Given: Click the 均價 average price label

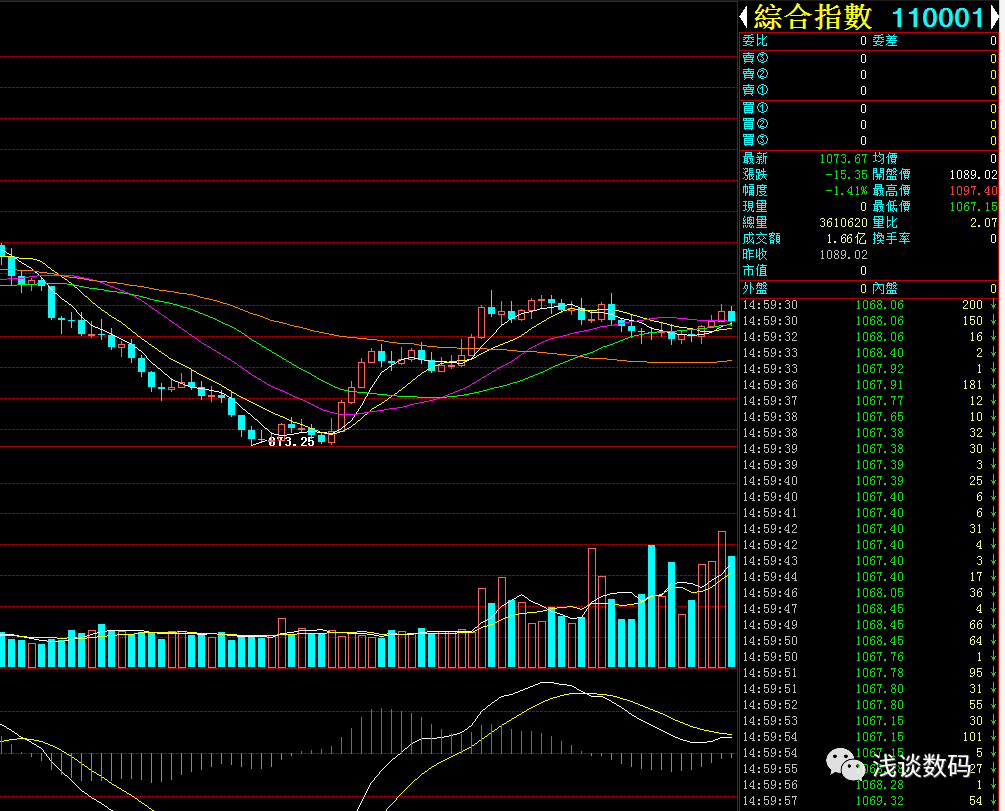Looking at the screenshot, I should point(885,158).
